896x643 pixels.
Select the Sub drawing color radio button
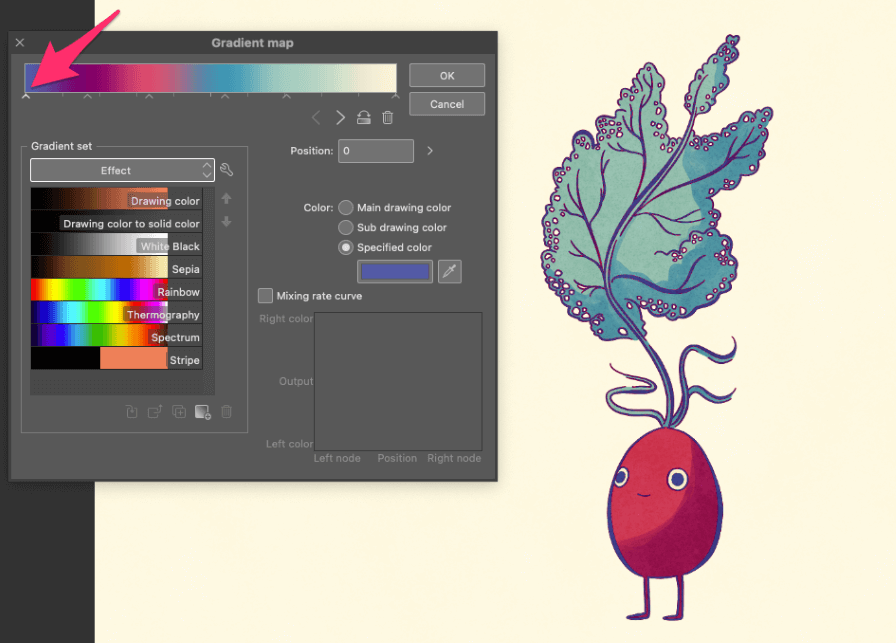pyautogui.click(x=346, y=227)
